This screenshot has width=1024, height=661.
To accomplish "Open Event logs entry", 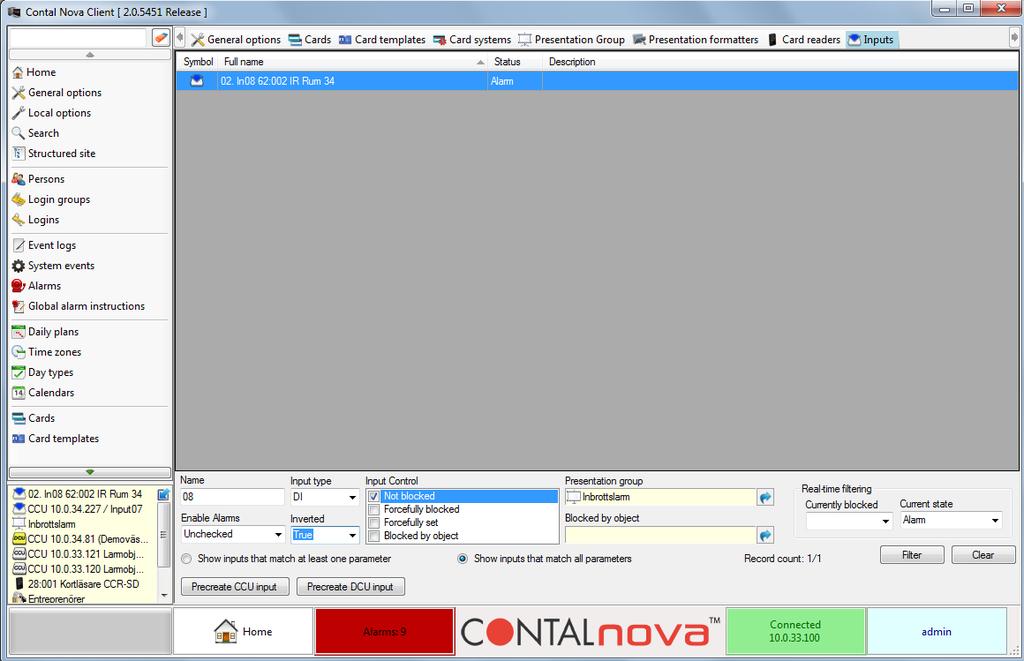I will tap(44, 245).
